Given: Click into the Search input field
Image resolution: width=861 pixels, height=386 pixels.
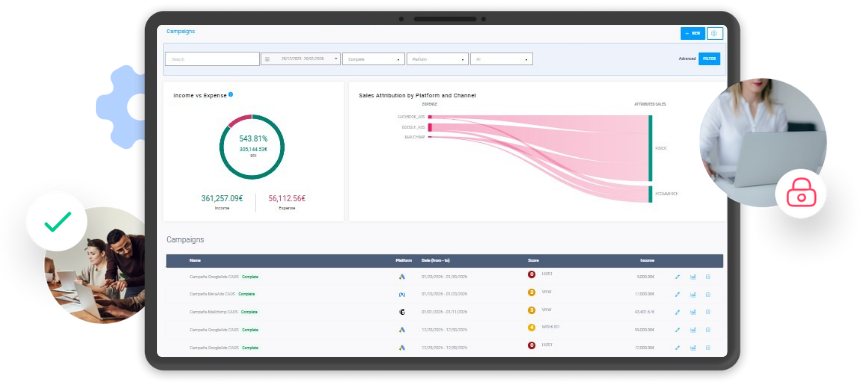Looking at the screenshot, I should click(x=212, y=59).
